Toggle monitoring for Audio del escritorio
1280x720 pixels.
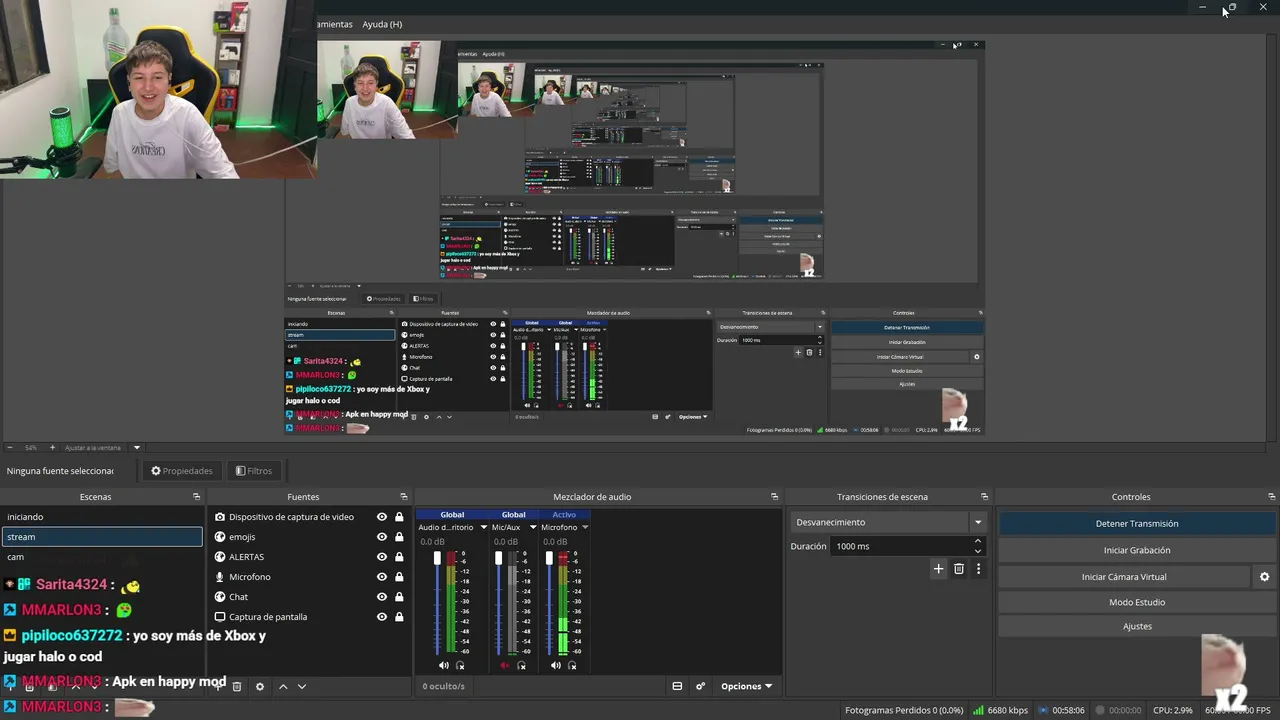coord(460,665)
